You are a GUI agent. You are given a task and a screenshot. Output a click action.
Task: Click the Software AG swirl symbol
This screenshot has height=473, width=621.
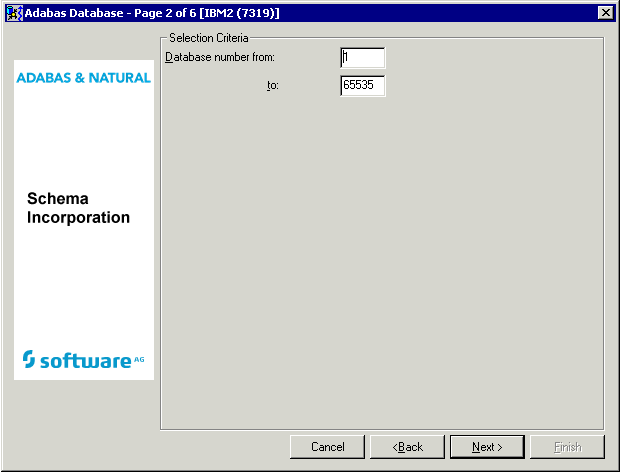coord(29,359)
